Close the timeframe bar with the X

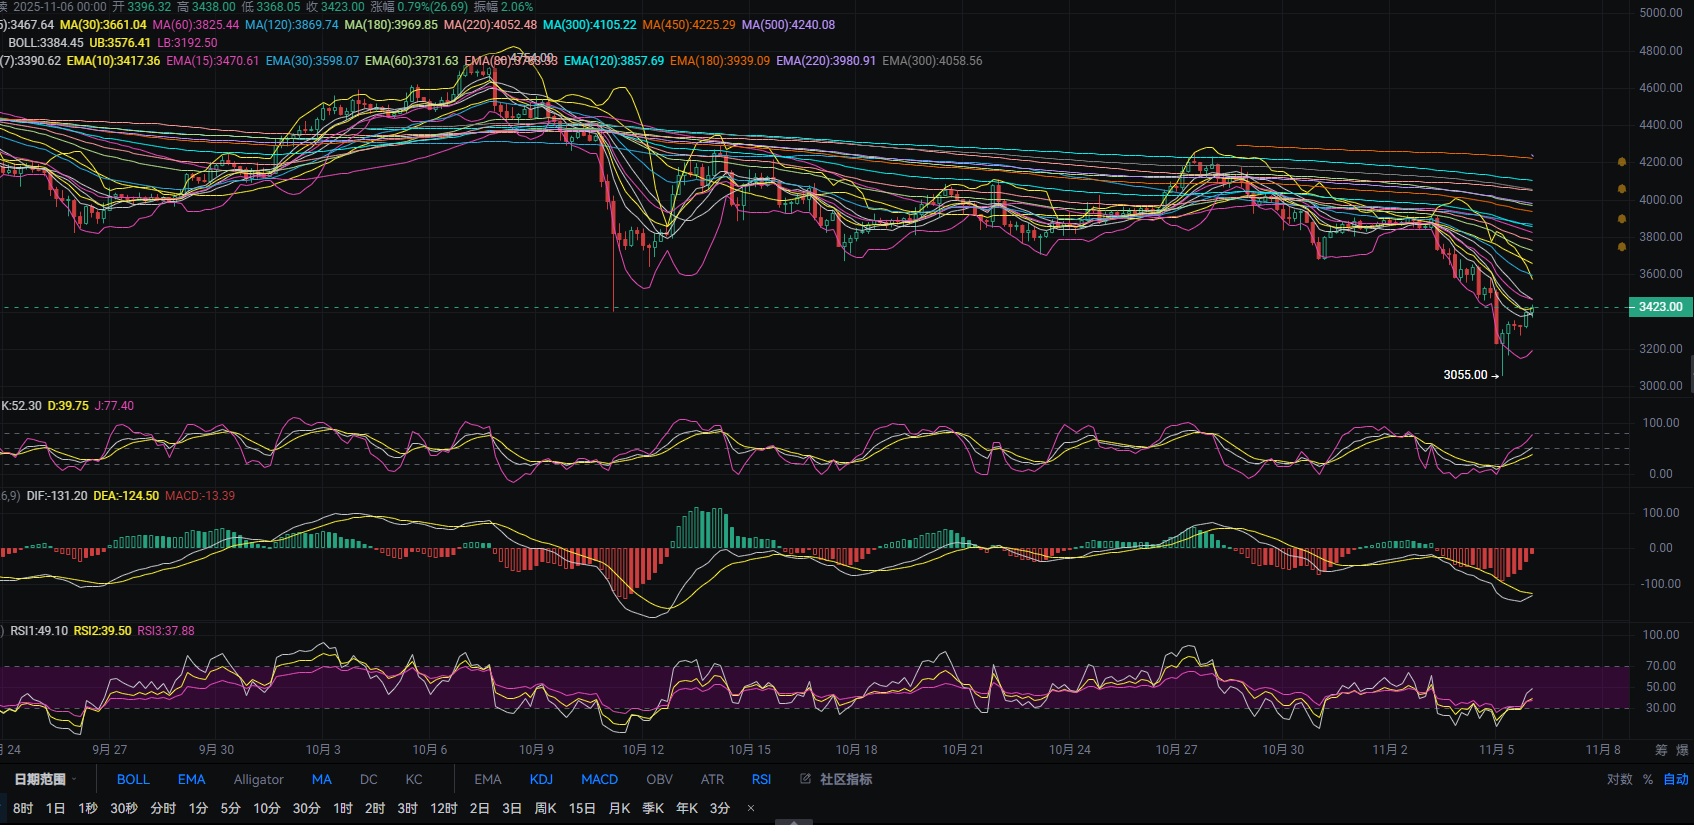click(751, 808)
